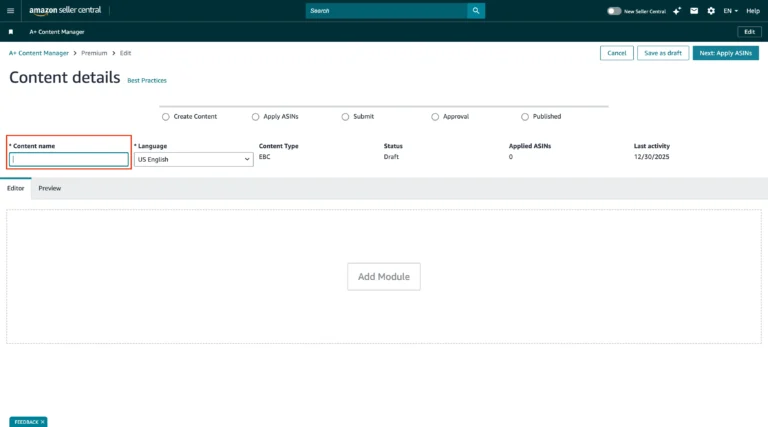Select the Apply ASINs step radio
The image size is (768, 427).
[256, 117]
